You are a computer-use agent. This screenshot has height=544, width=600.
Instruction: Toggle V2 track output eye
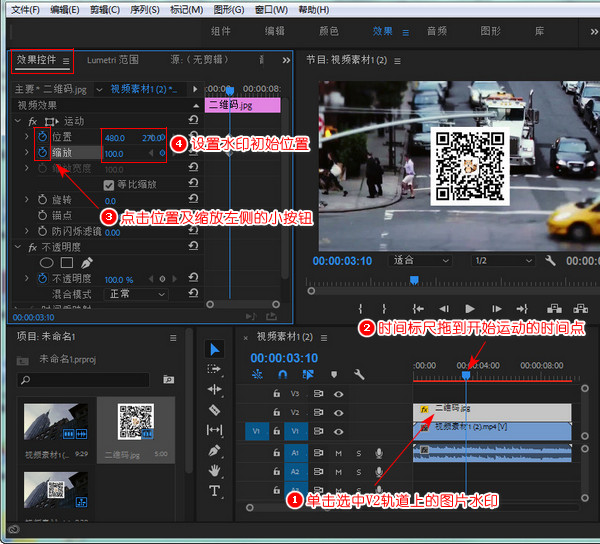pos(338,413)
